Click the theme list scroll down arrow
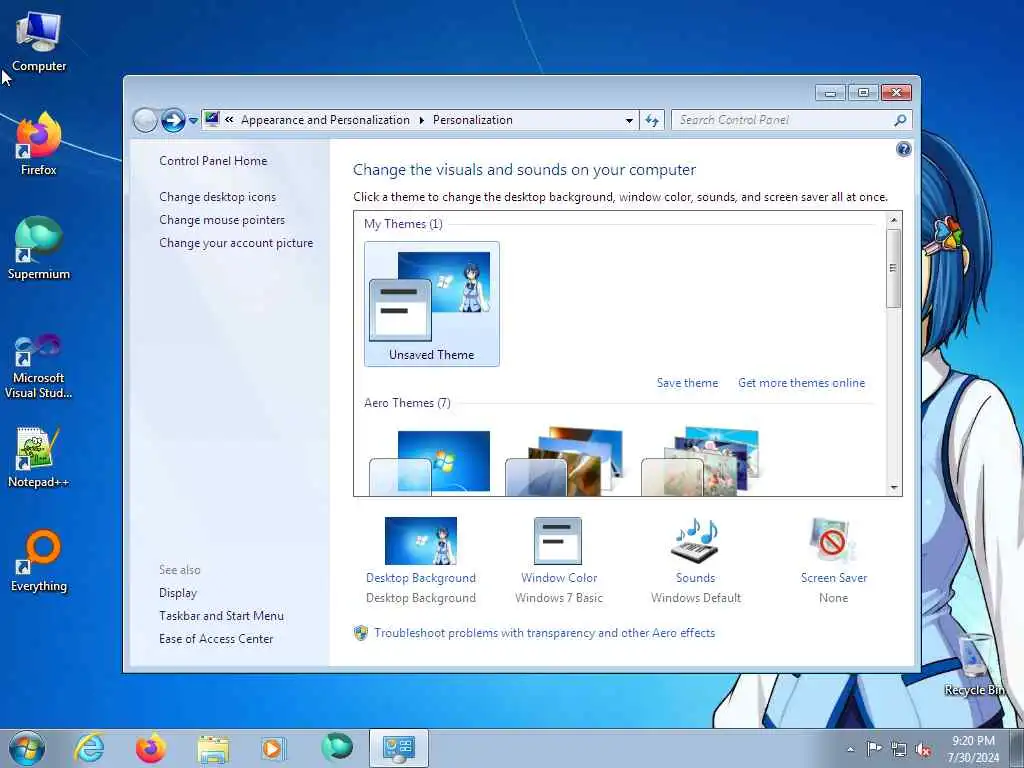 pos(893,488)
